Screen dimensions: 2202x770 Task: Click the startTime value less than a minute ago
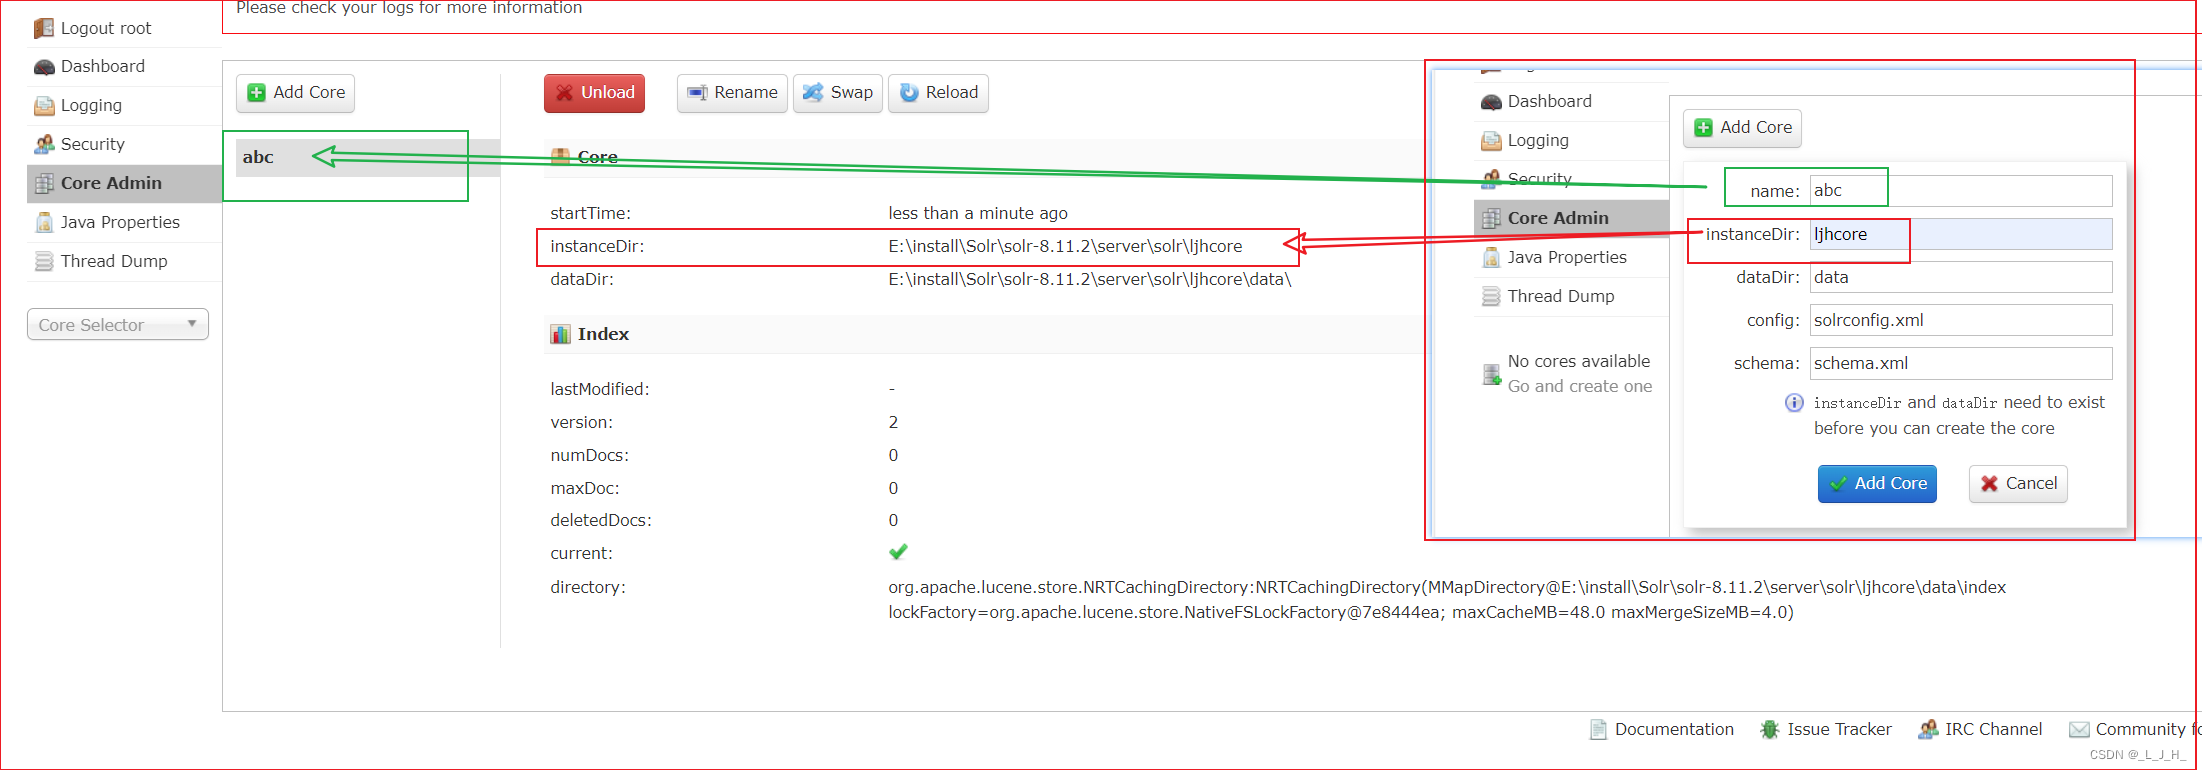[978, 214]
